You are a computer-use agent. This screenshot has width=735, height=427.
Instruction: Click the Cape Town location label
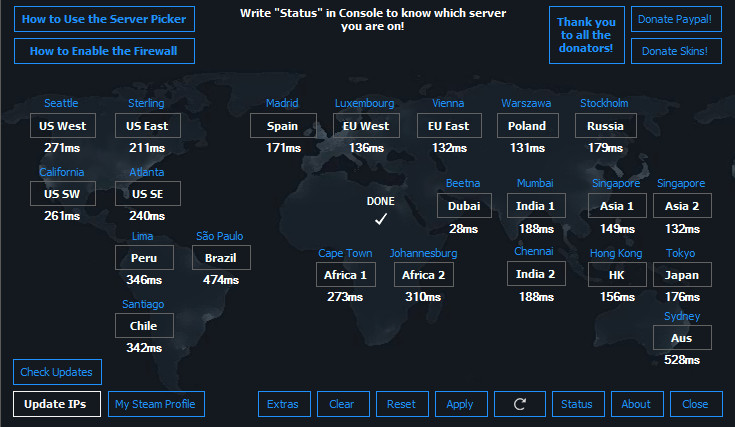(345, 254)
